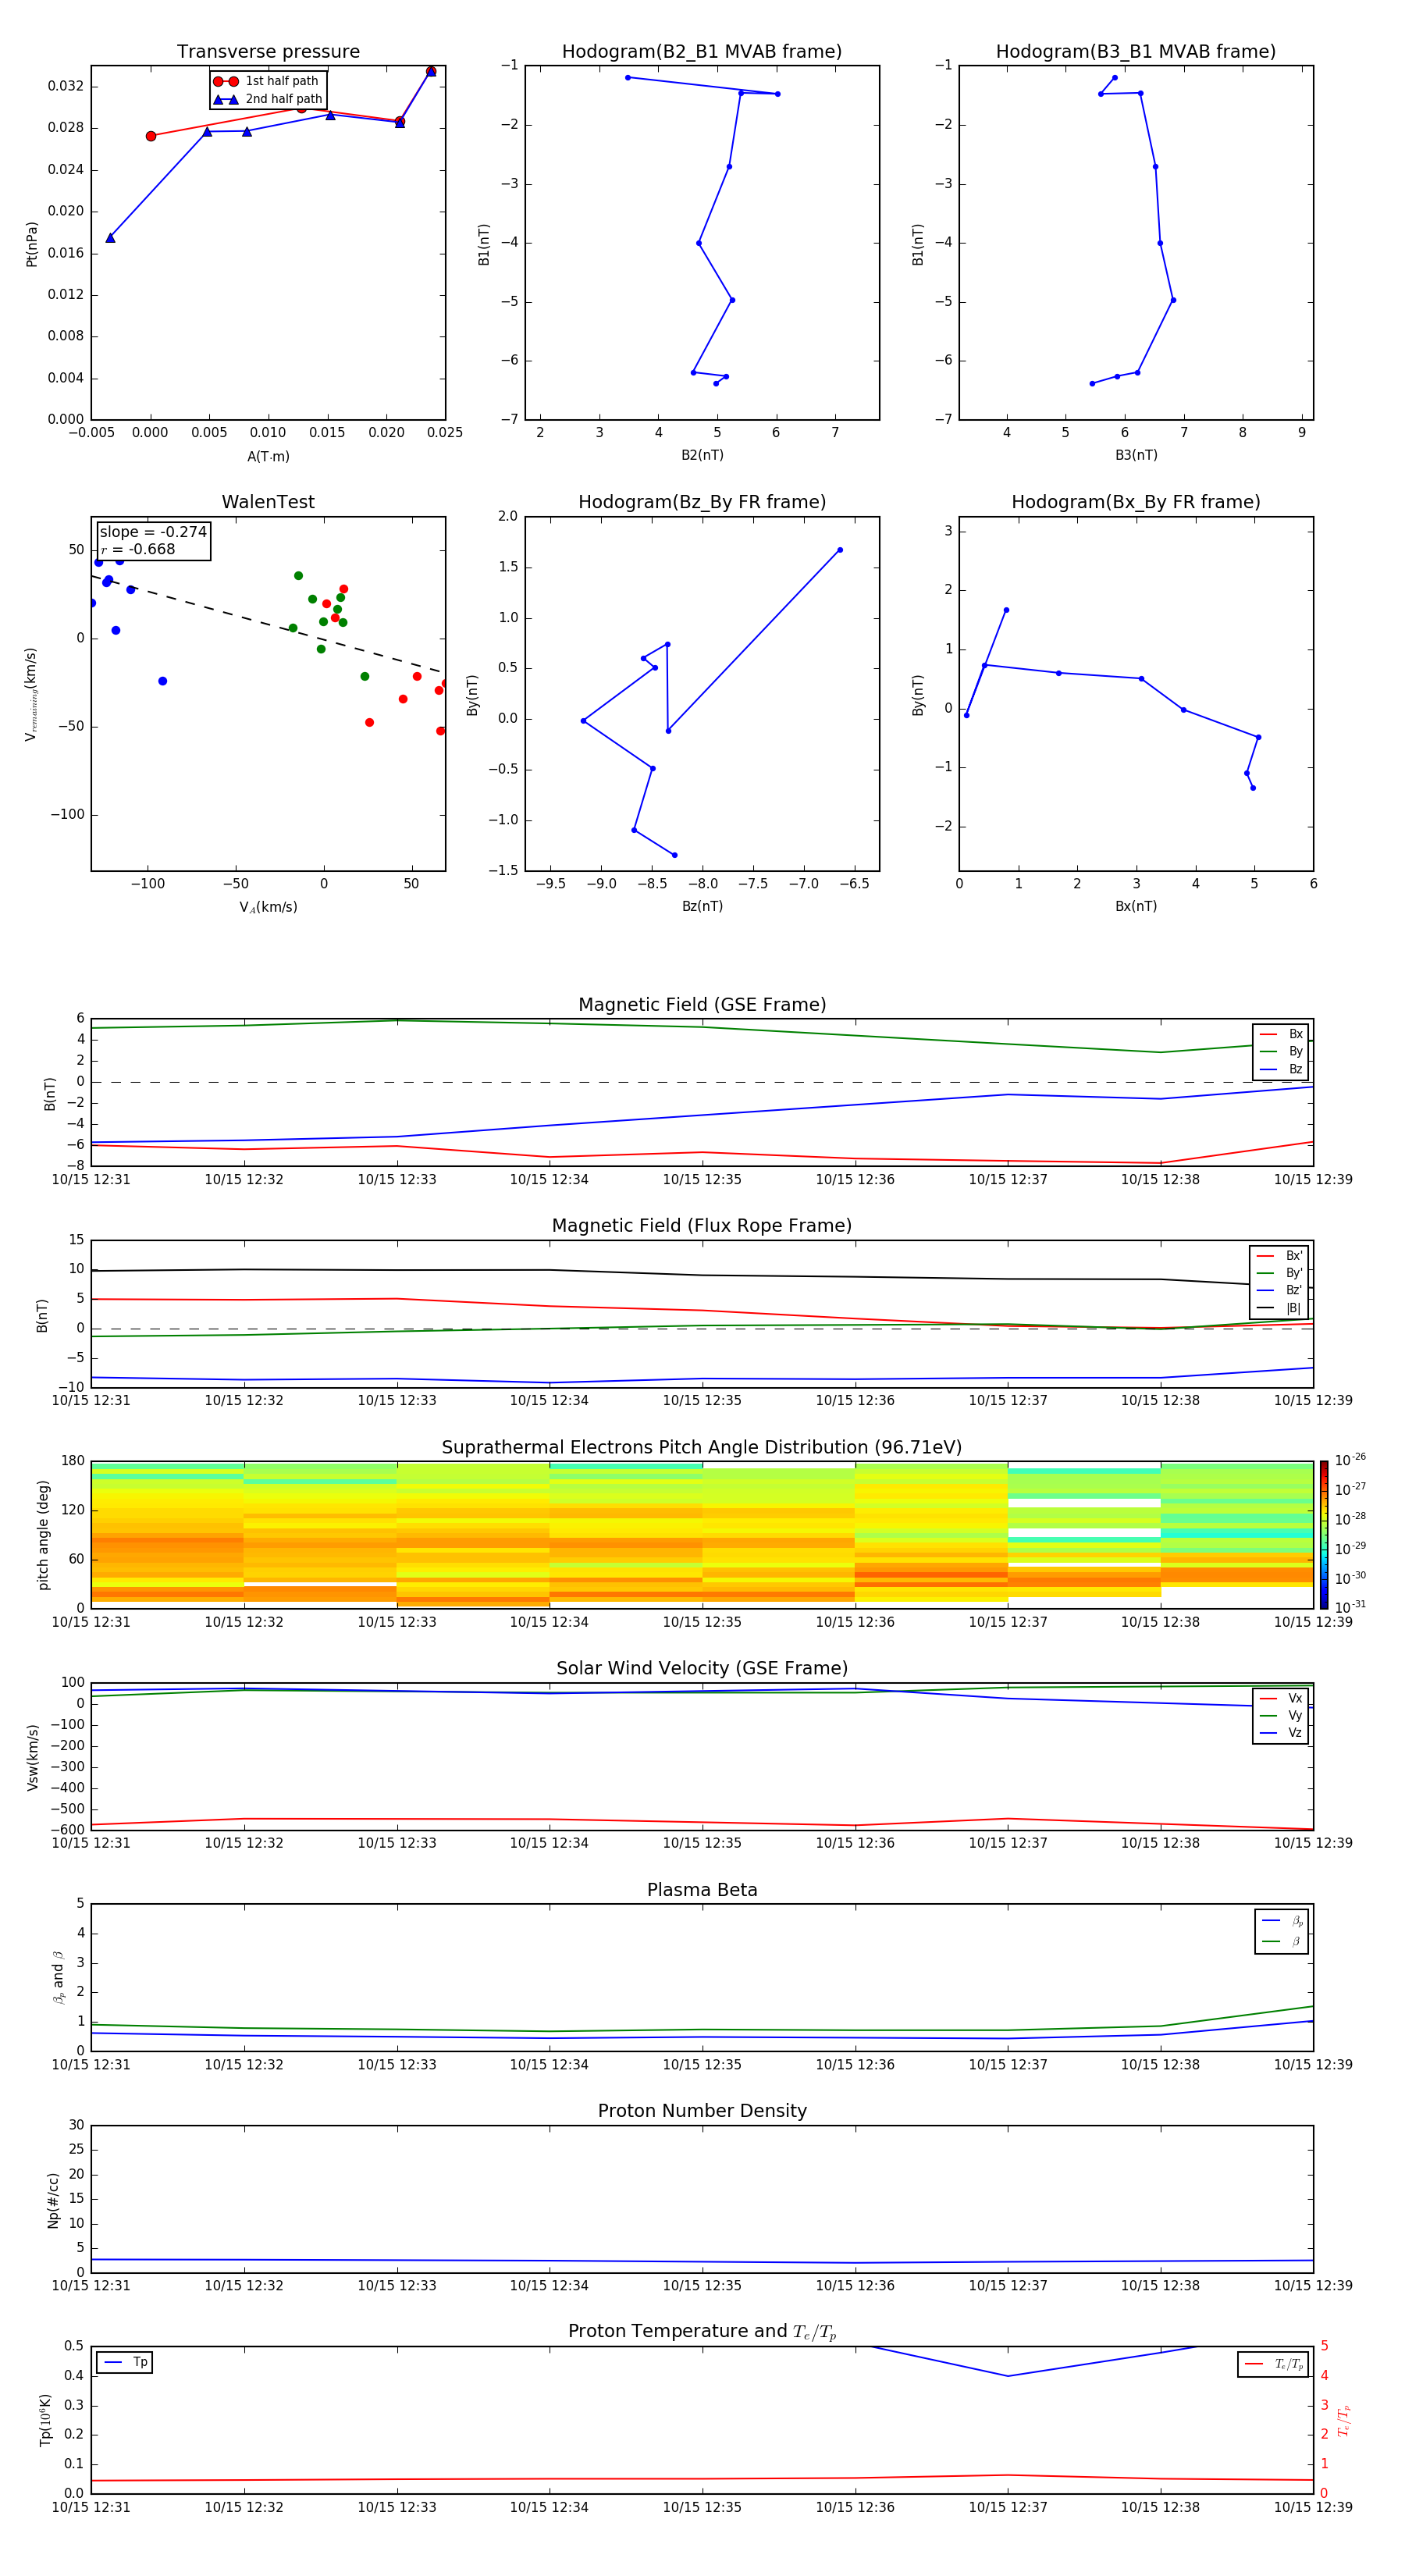The height and width of the screenshot is (2576, 1405).
Task: Select the Vy entry in the velocity legend
Action: [x=1281, y=1716]
